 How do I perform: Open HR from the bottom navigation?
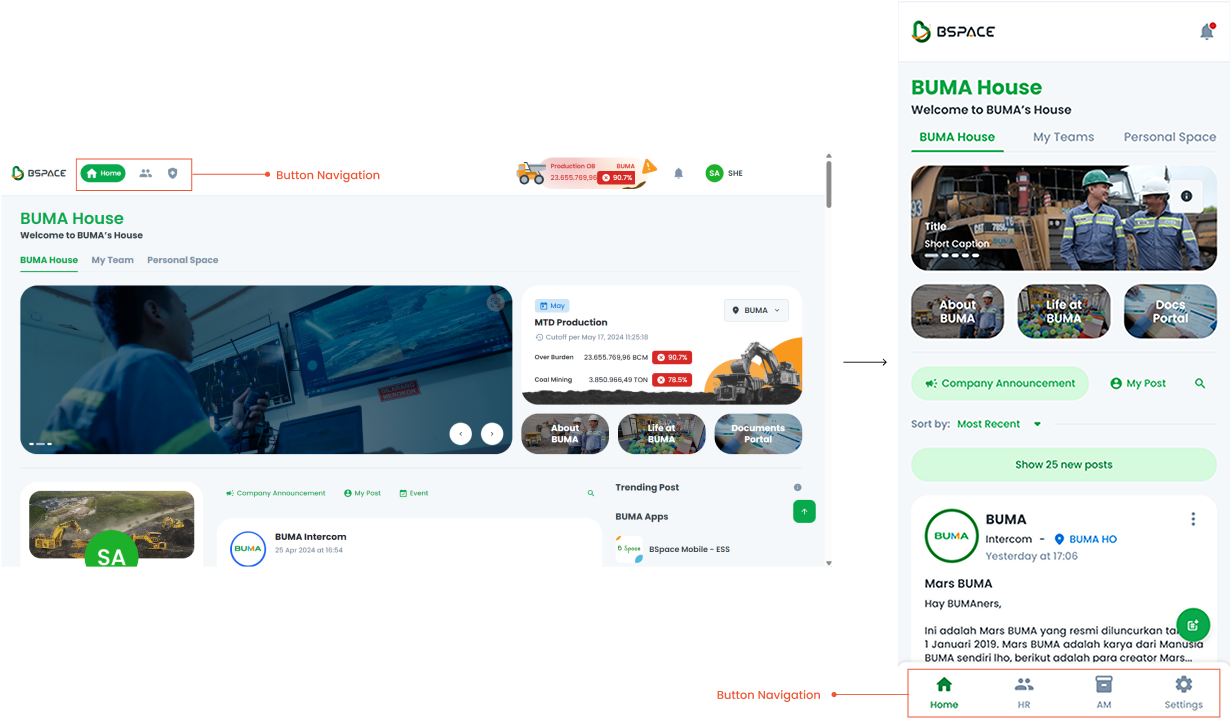tap(1023, 692)
